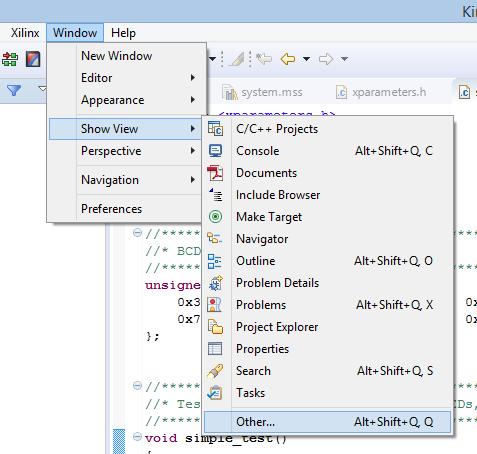Collapse the BCD comment block fold
Viewport: 477px width, 454px height.
(137, 232)
